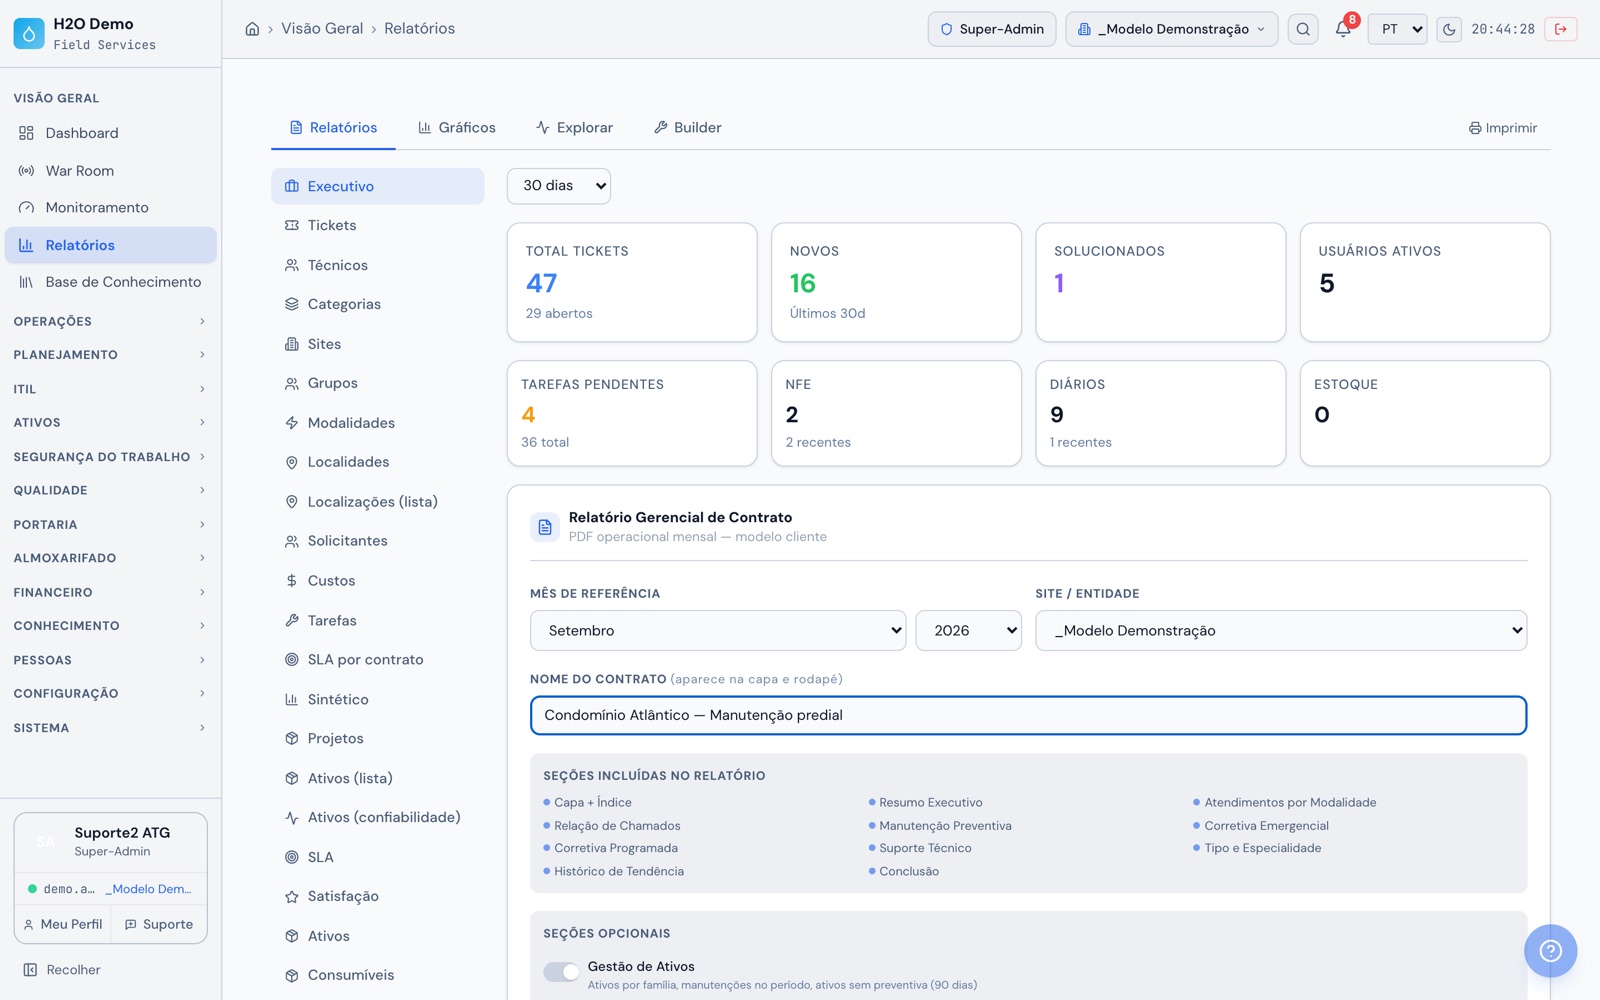
Task: Open the PT language selector
Action: (1398, 29)
